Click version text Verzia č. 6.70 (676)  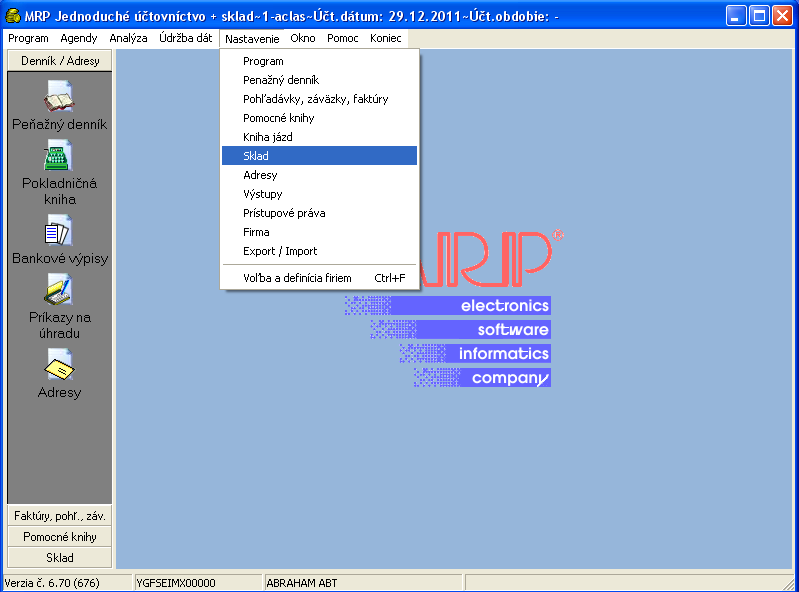[x=52, y=583]
